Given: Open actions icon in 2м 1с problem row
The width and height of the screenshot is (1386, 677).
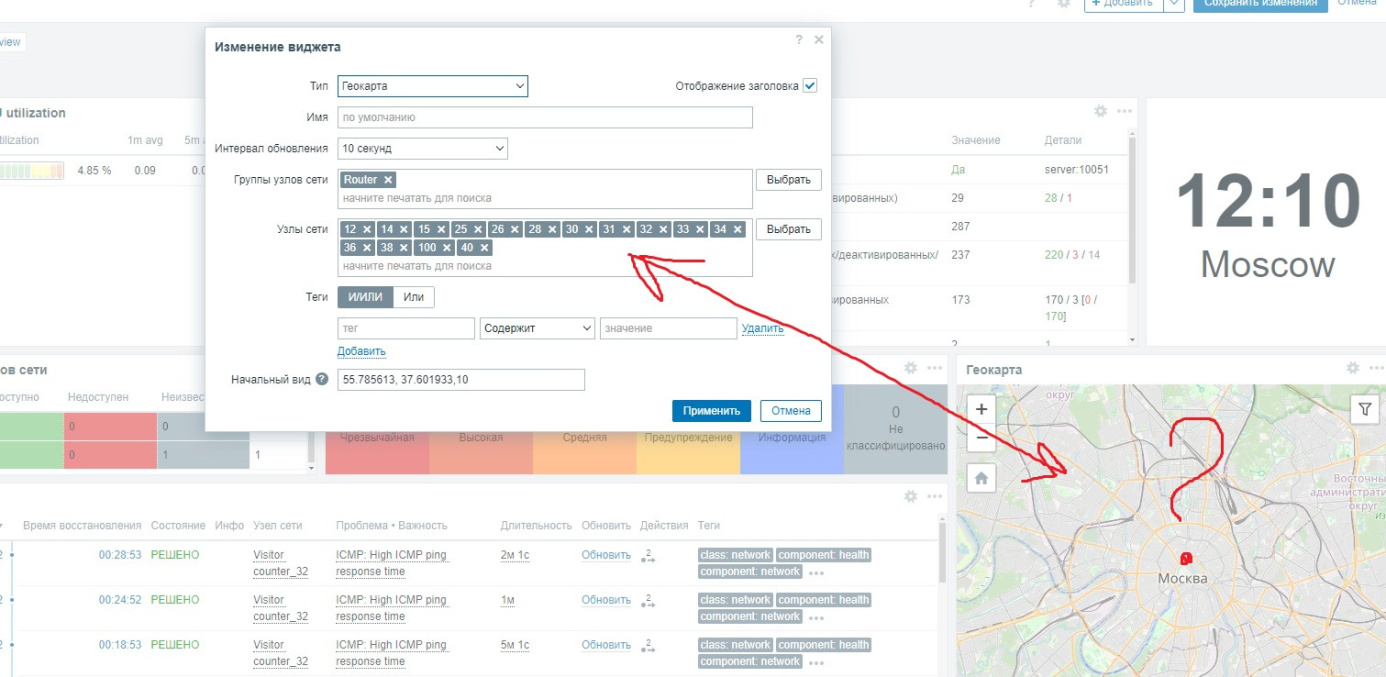Looking at the screenshot, I should click(x=647, y=556).
